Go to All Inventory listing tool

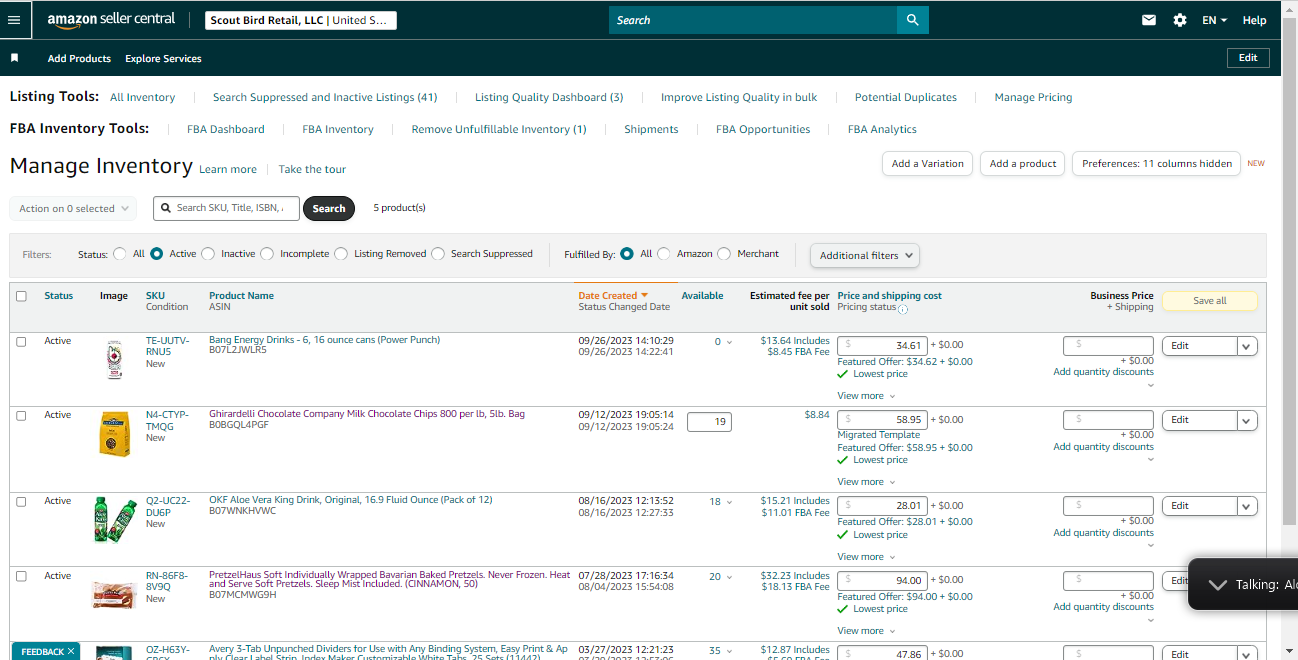142,97
